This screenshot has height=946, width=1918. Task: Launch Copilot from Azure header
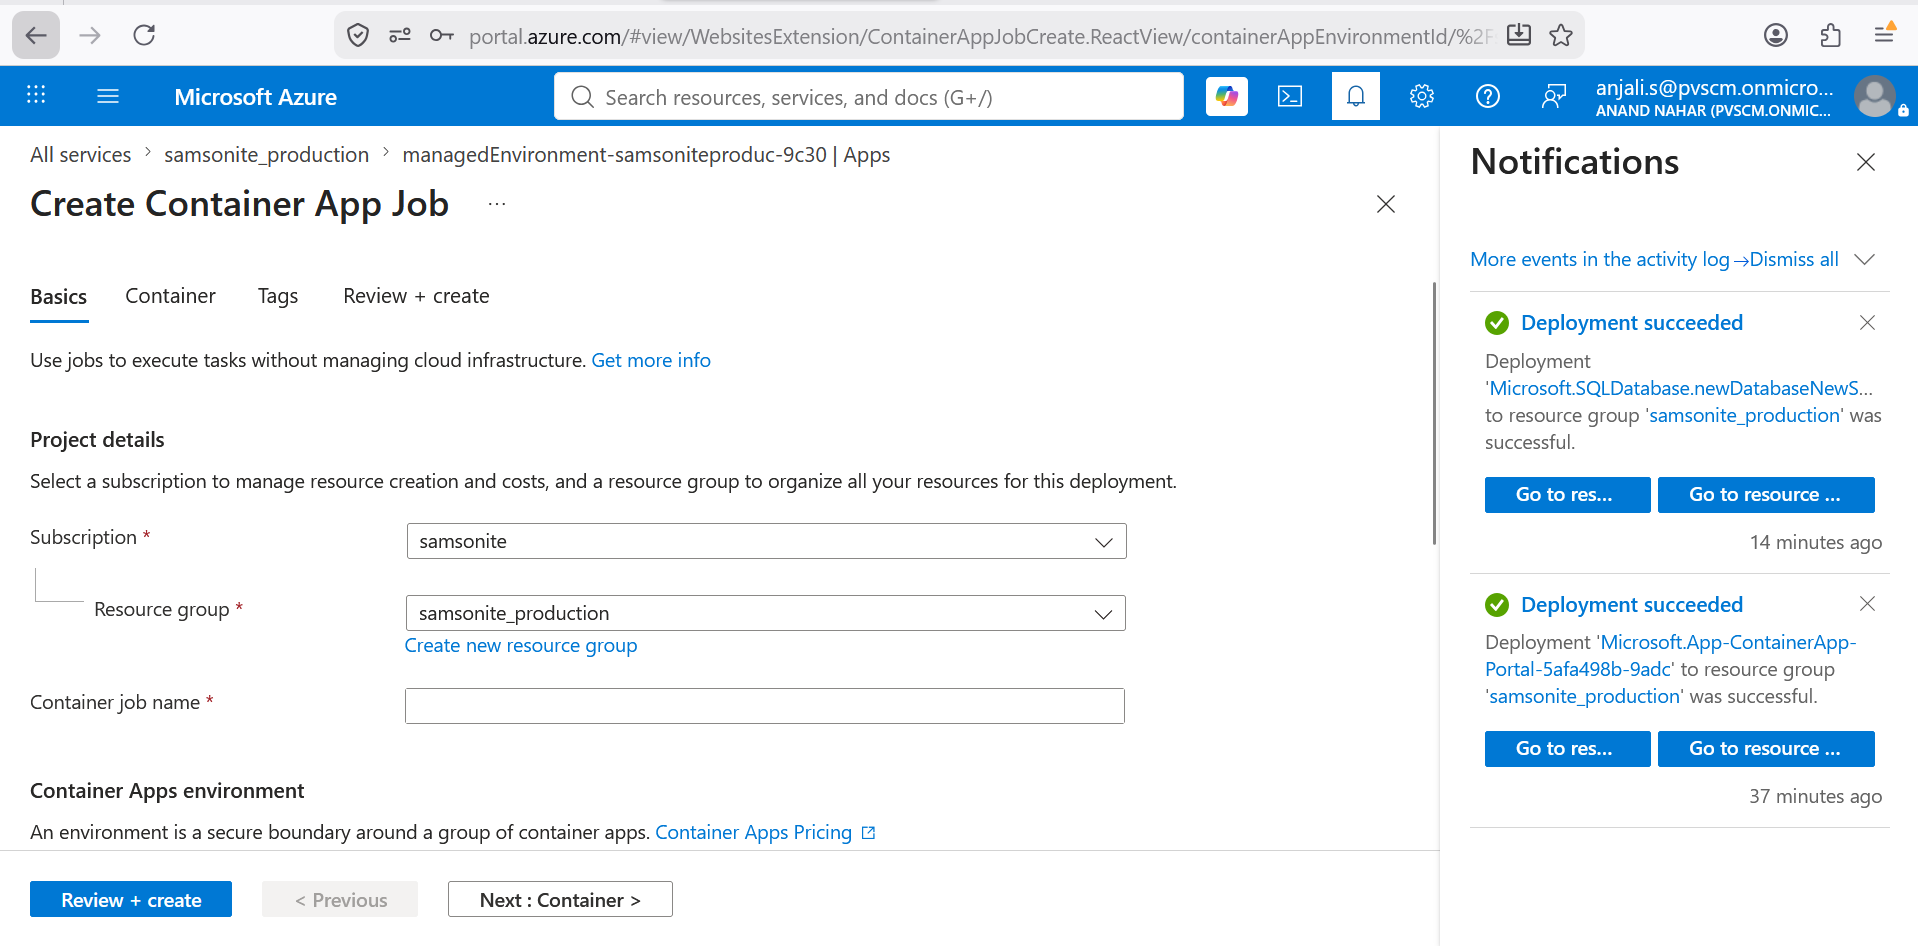coord(1227,96)
